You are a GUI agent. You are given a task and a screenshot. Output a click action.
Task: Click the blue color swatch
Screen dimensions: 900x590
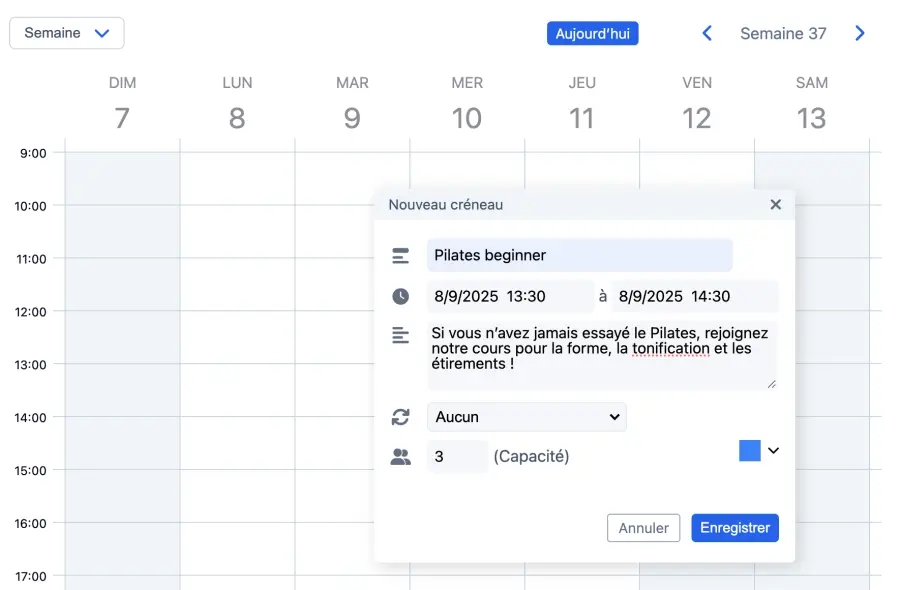tap(750, 451)
